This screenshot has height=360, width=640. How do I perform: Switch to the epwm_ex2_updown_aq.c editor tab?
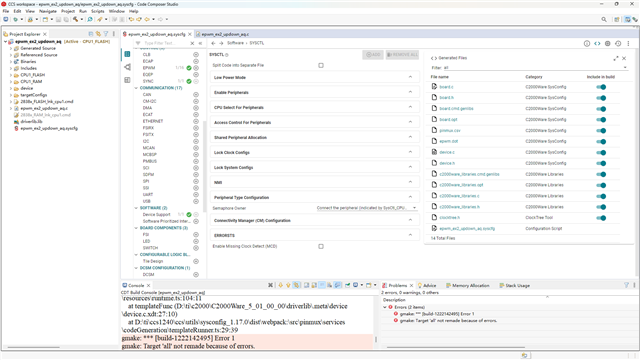225,34
